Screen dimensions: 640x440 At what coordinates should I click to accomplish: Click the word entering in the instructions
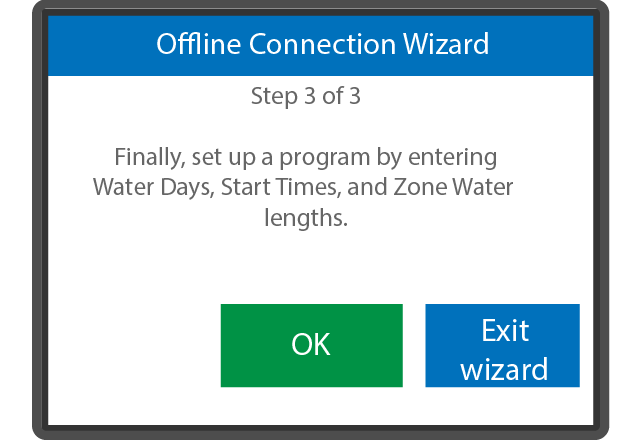(x=453, y=158)
